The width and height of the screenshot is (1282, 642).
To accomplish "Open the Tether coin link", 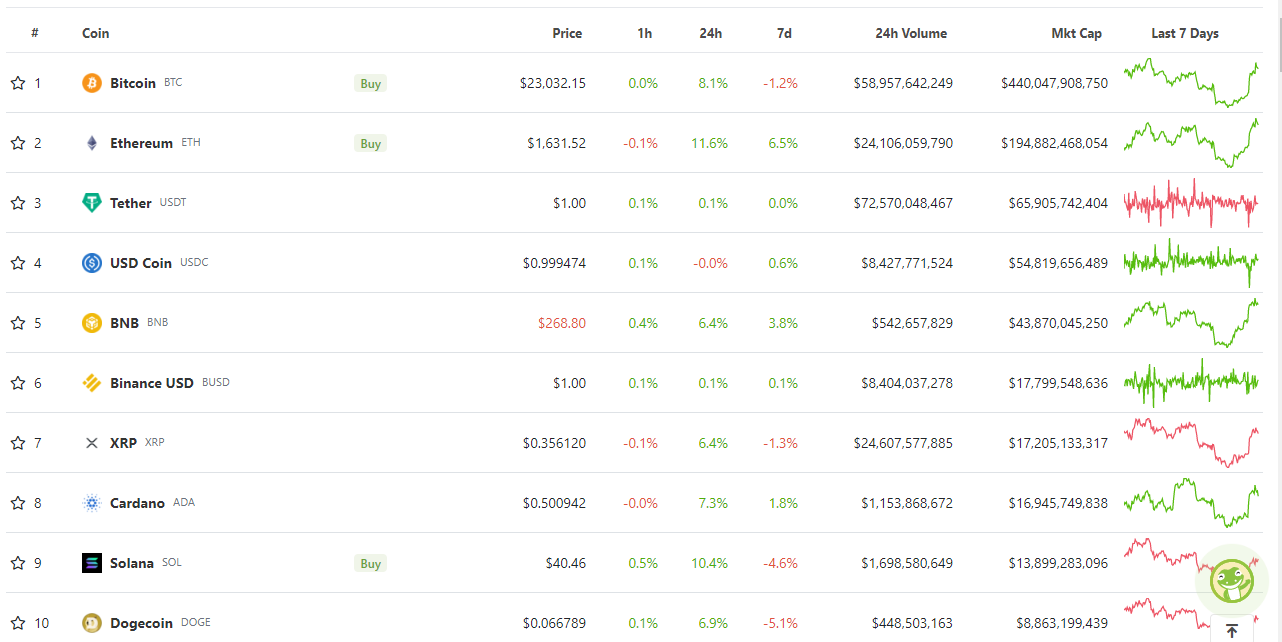I will 131,203.
